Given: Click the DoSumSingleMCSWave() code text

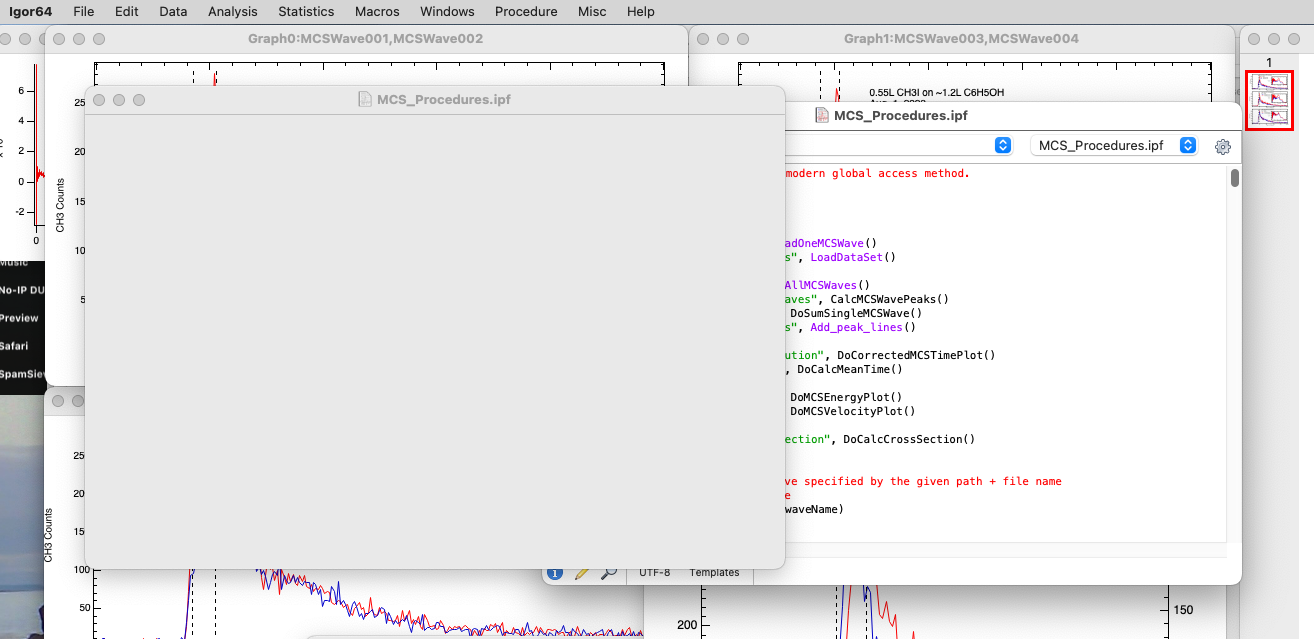Looking at the screenshot, I should [856, 313].
